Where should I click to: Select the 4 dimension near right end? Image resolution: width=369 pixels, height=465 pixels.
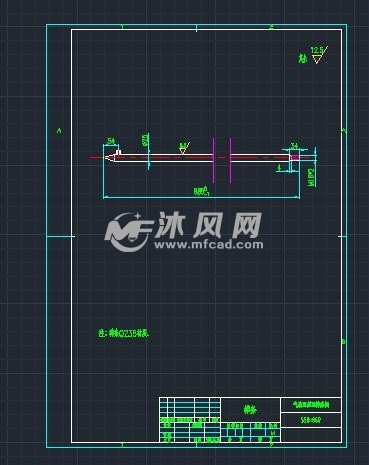tap(279, 168)
